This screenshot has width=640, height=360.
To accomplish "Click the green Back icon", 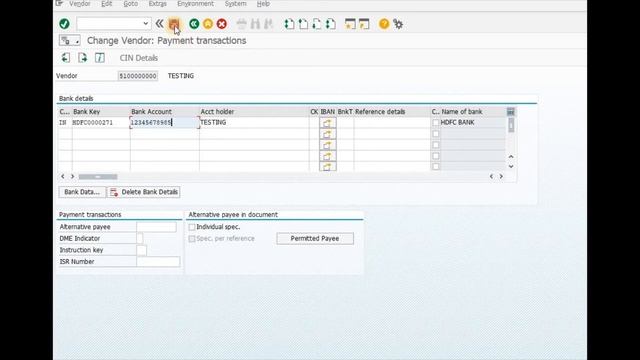I will (194, 24).
